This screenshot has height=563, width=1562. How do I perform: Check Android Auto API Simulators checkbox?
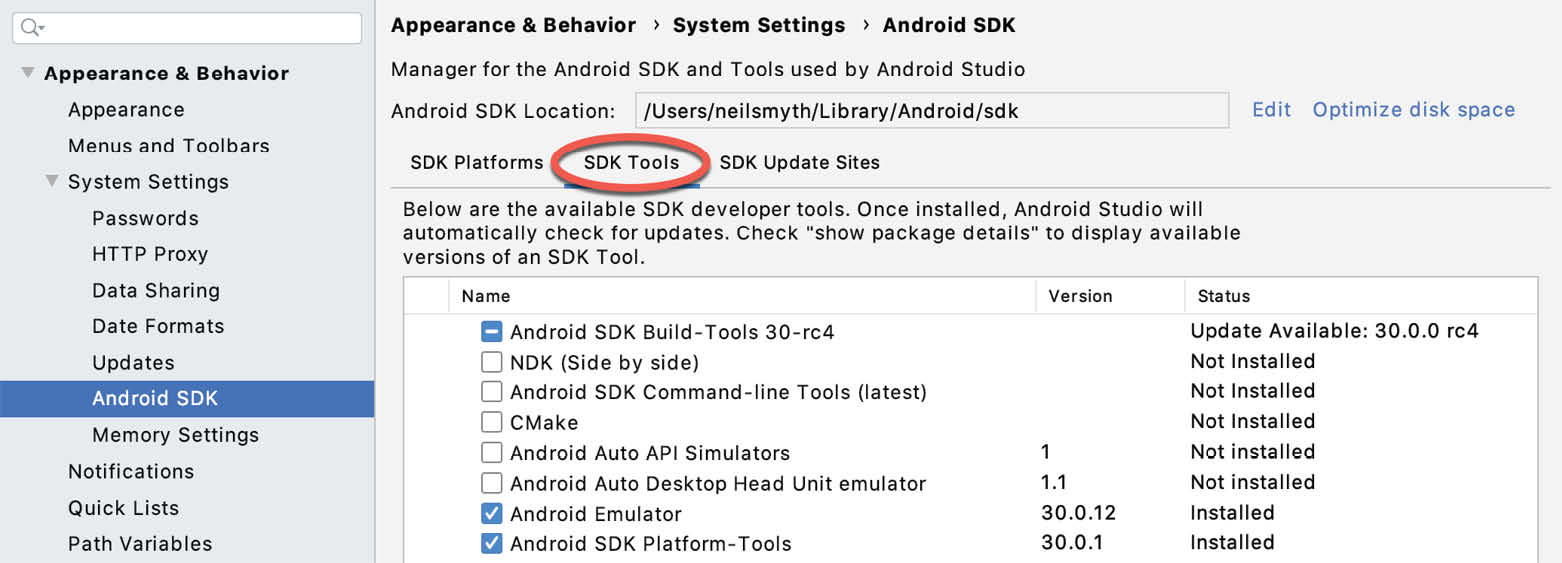(x=491, y=453)
